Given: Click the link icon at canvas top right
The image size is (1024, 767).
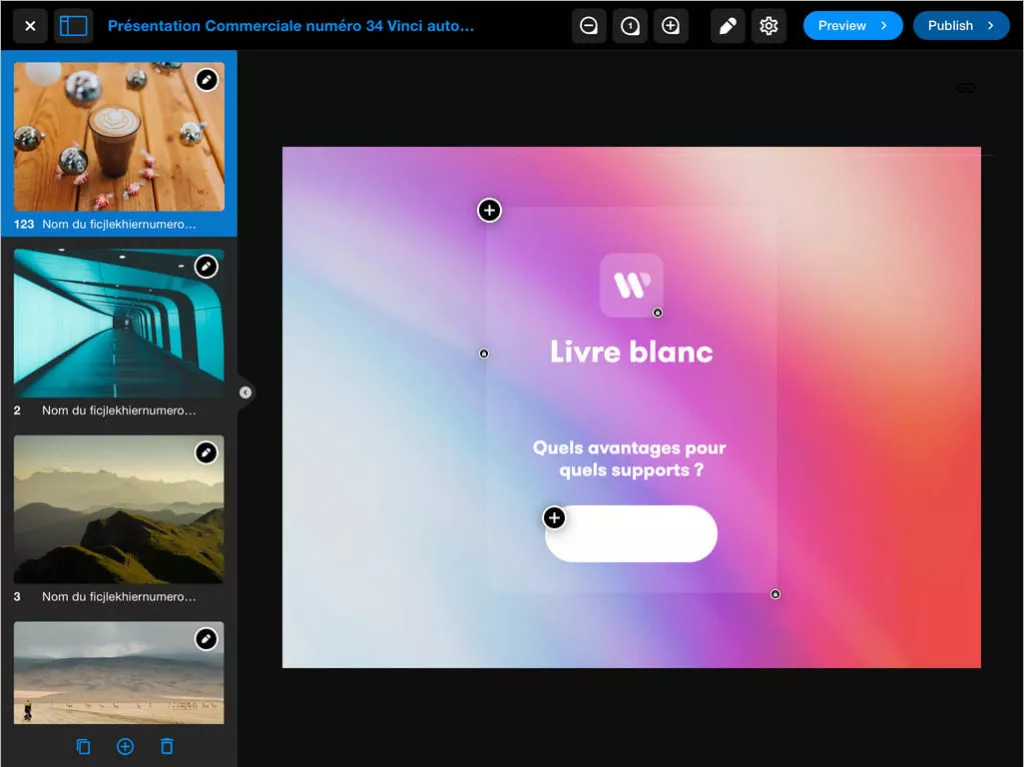Looking at the screenshot, I should pyautogui.click(x=966, y=88).
